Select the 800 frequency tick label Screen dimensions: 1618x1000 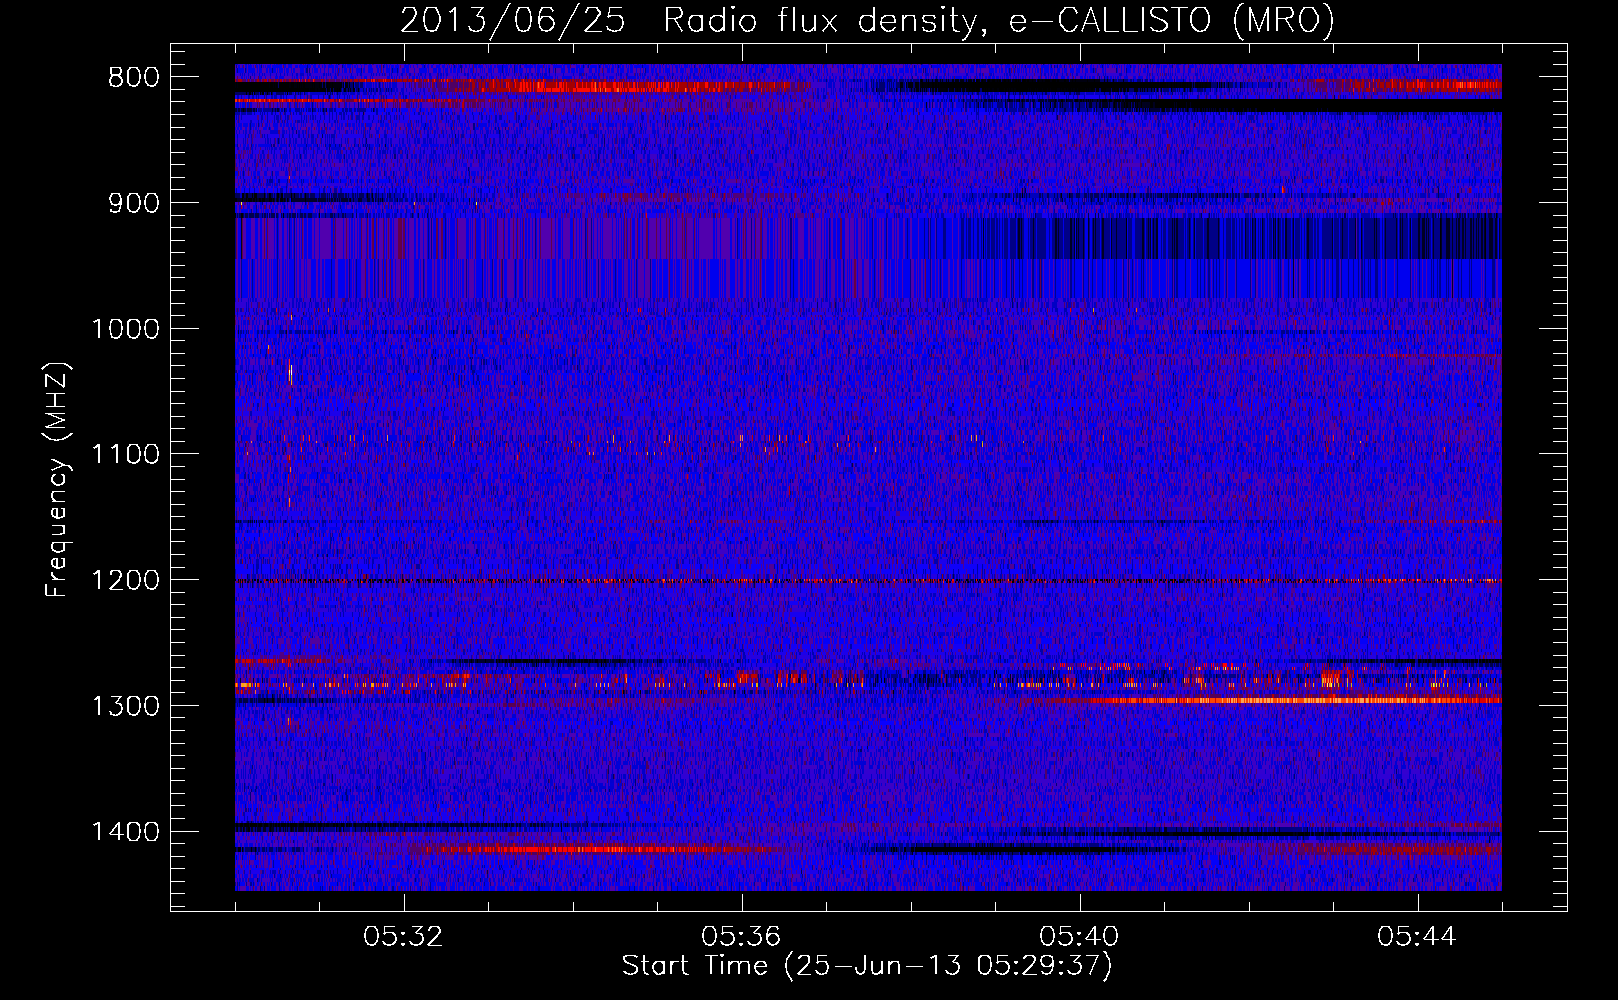134,78
